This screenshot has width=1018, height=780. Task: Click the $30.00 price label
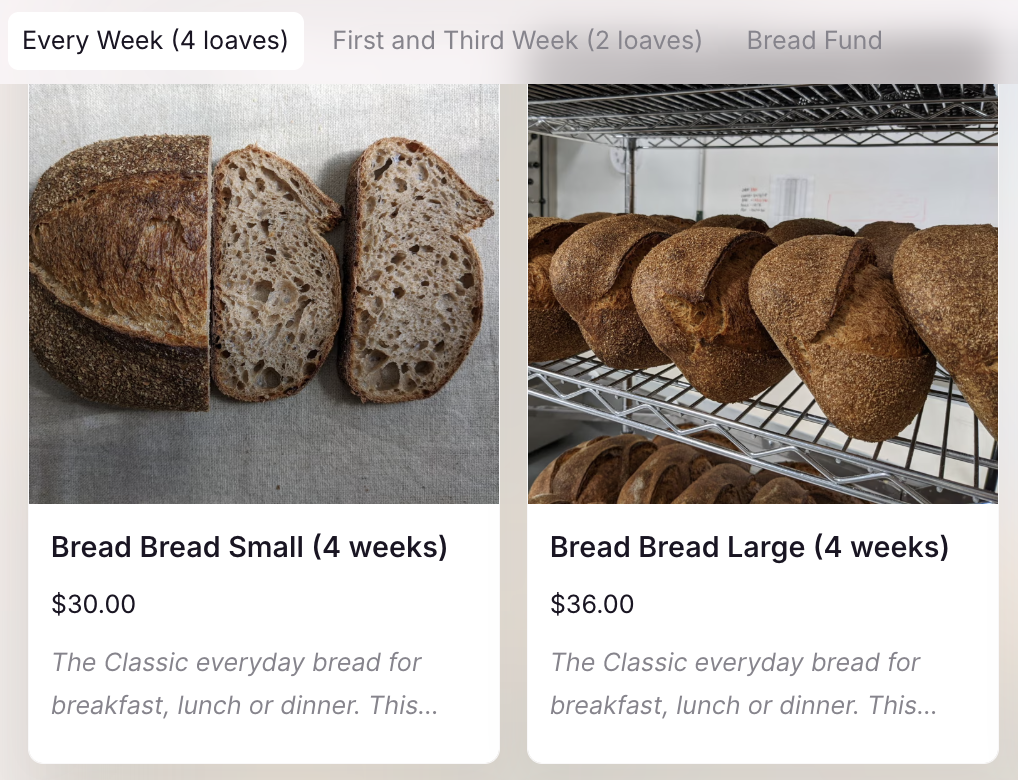tap(93, 604)
